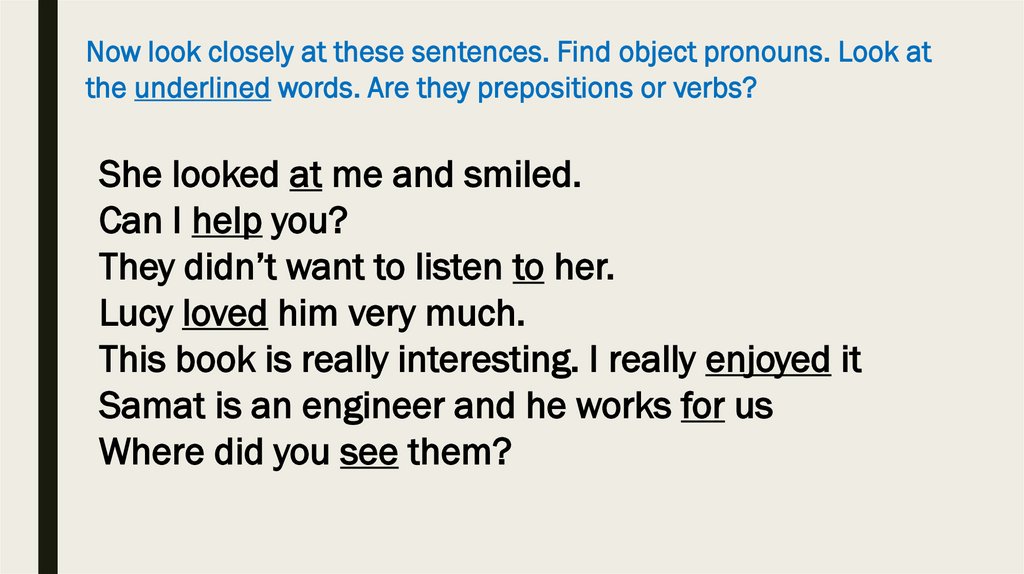Click the pronoun 'you' after help
1024x574 pixels.
point(309,222)
